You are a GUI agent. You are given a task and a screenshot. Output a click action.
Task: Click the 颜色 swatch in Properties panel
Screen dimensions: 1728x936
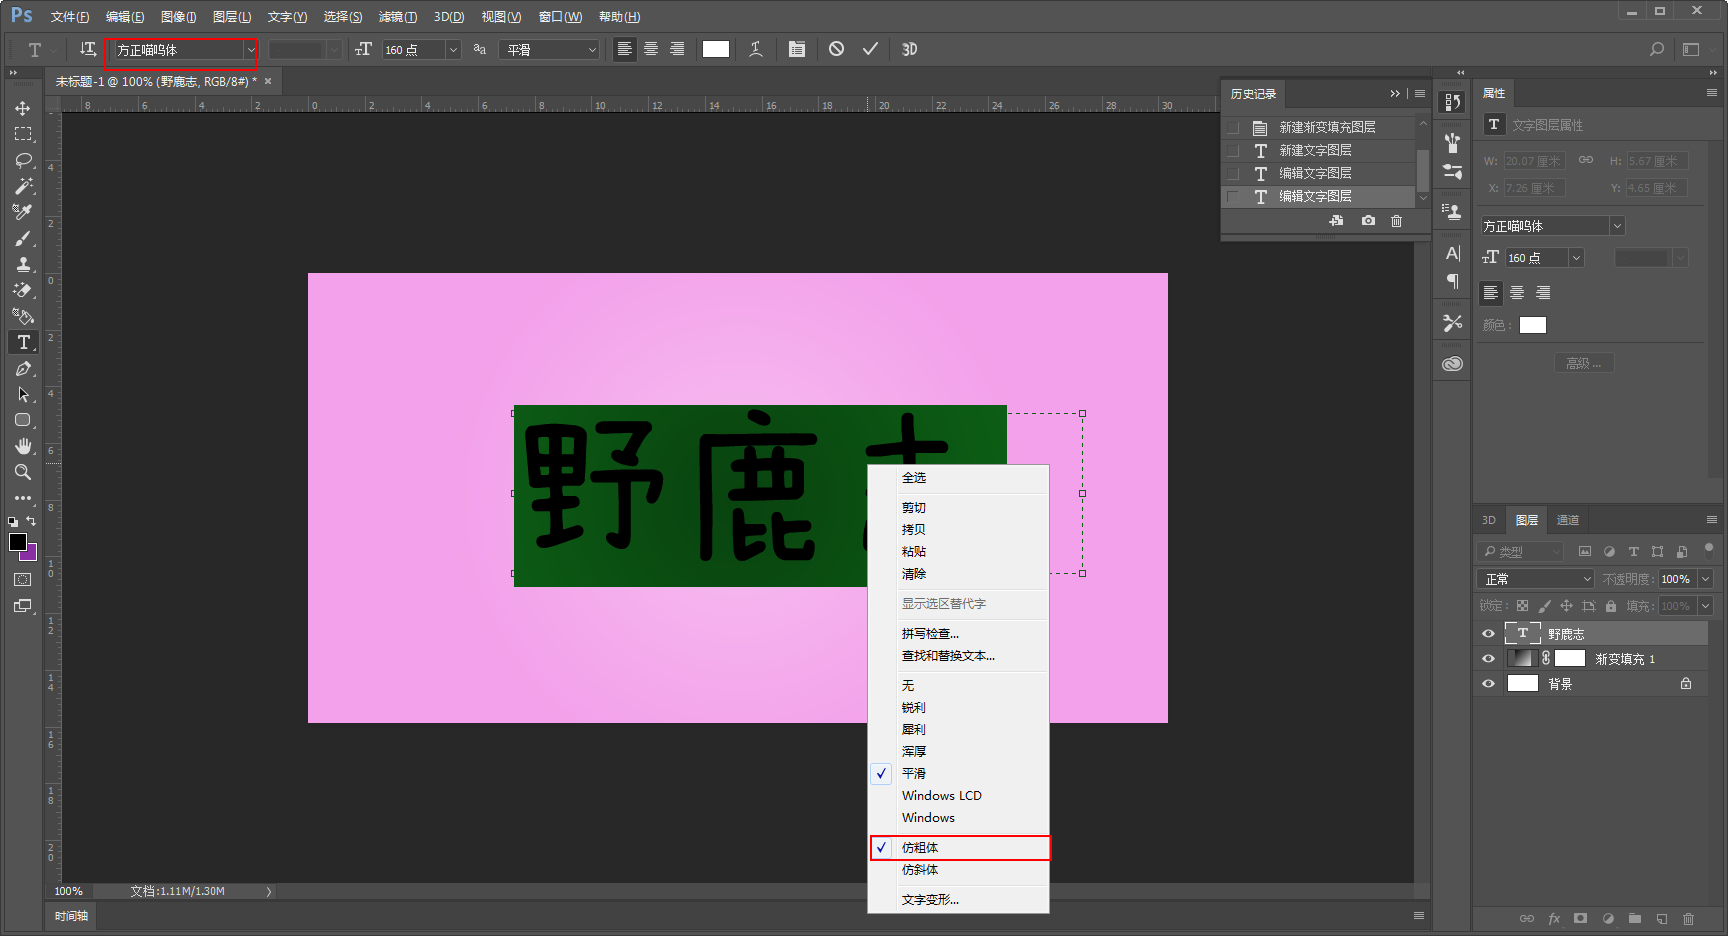pyautogui.click(x=1533, y=325)
